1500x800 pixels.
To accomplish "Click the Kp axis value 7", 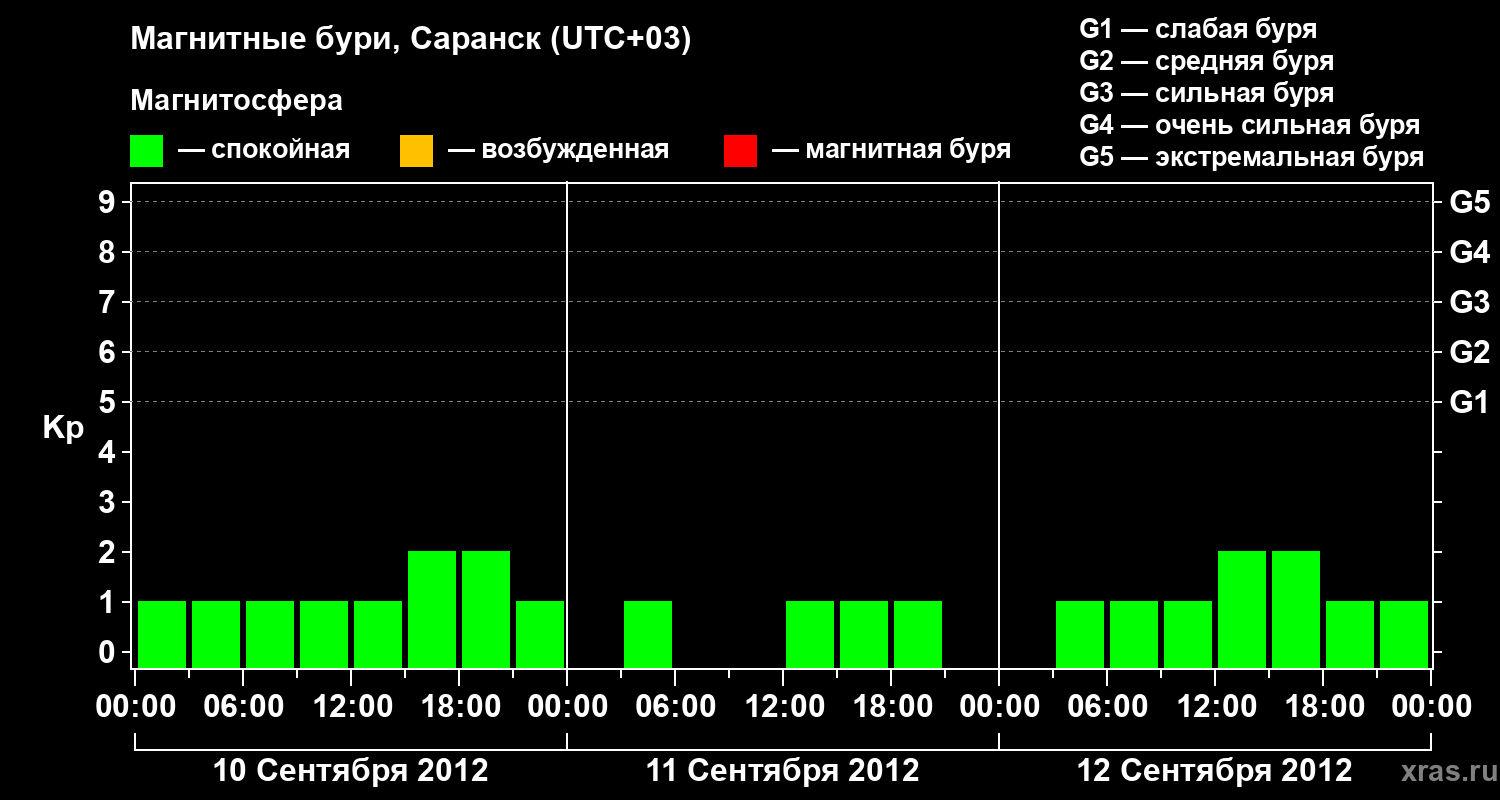I will (x=109, y=302).
